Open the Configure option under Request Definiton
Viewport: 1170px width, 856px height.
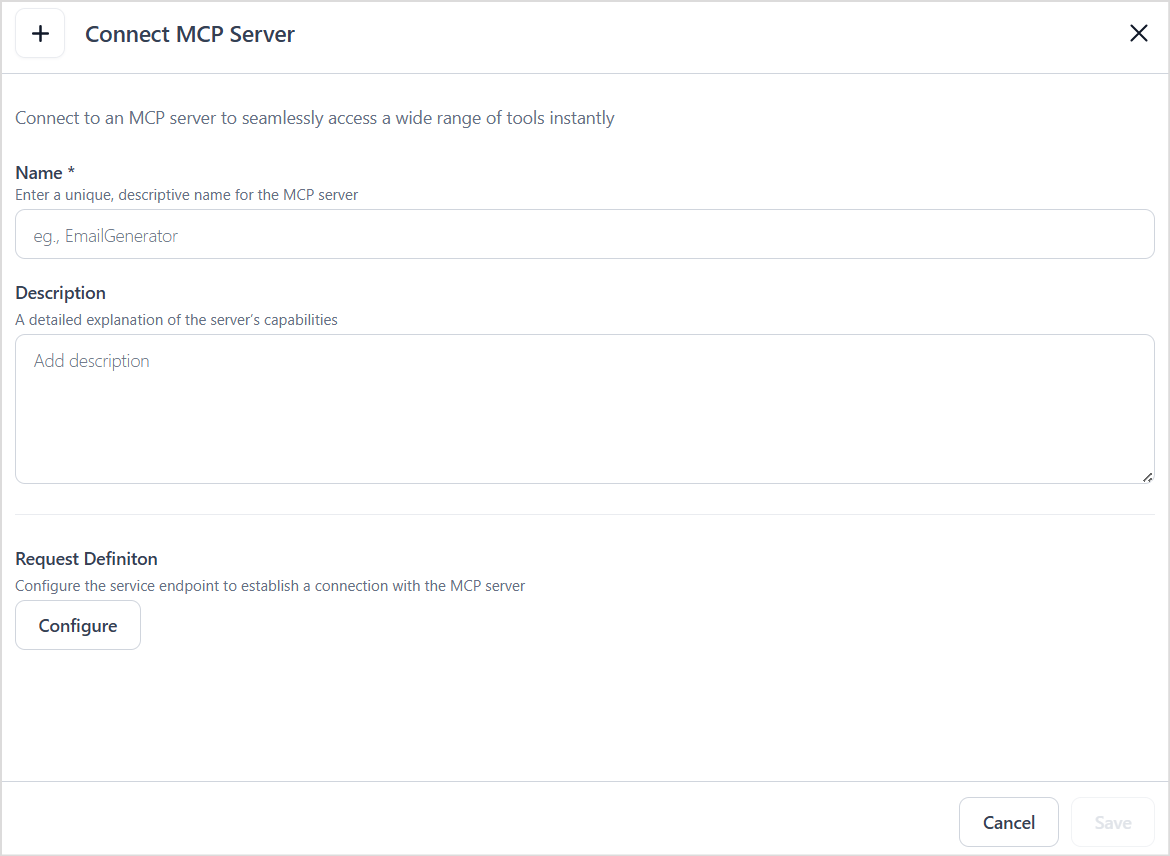click(x=77, y=625)
